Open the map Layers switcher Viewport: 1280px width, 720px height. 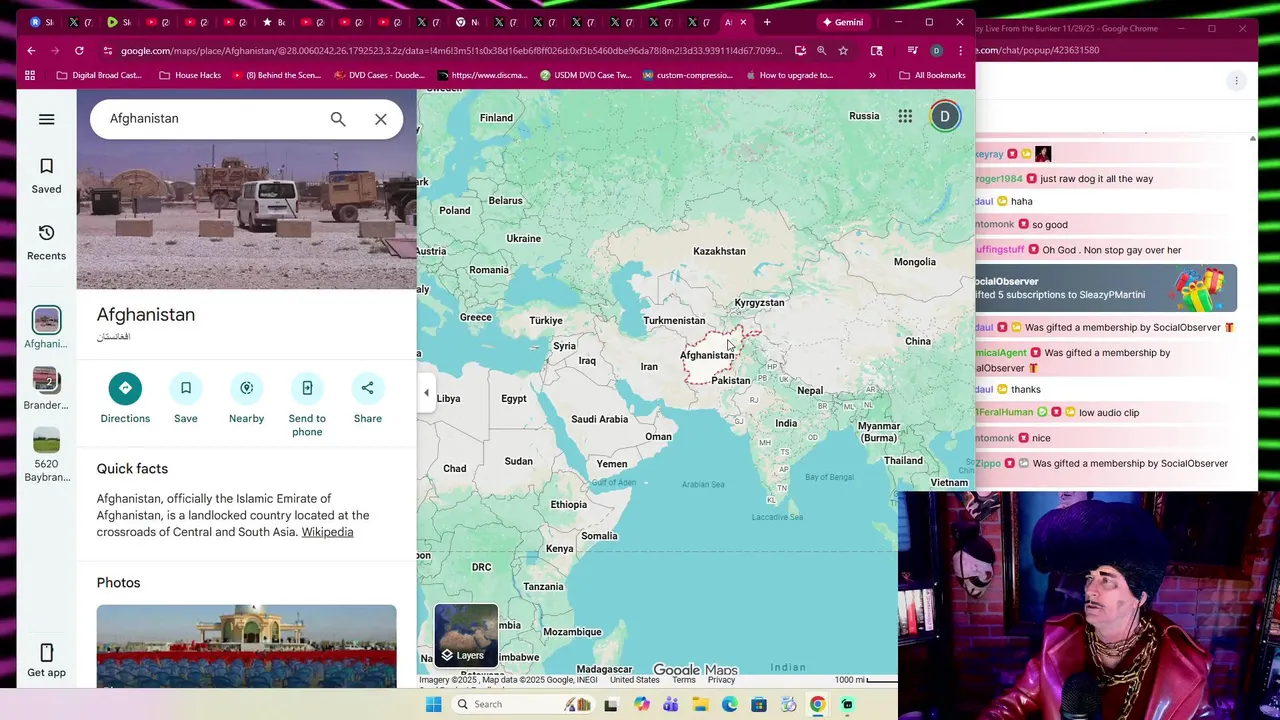click(466, 636)
